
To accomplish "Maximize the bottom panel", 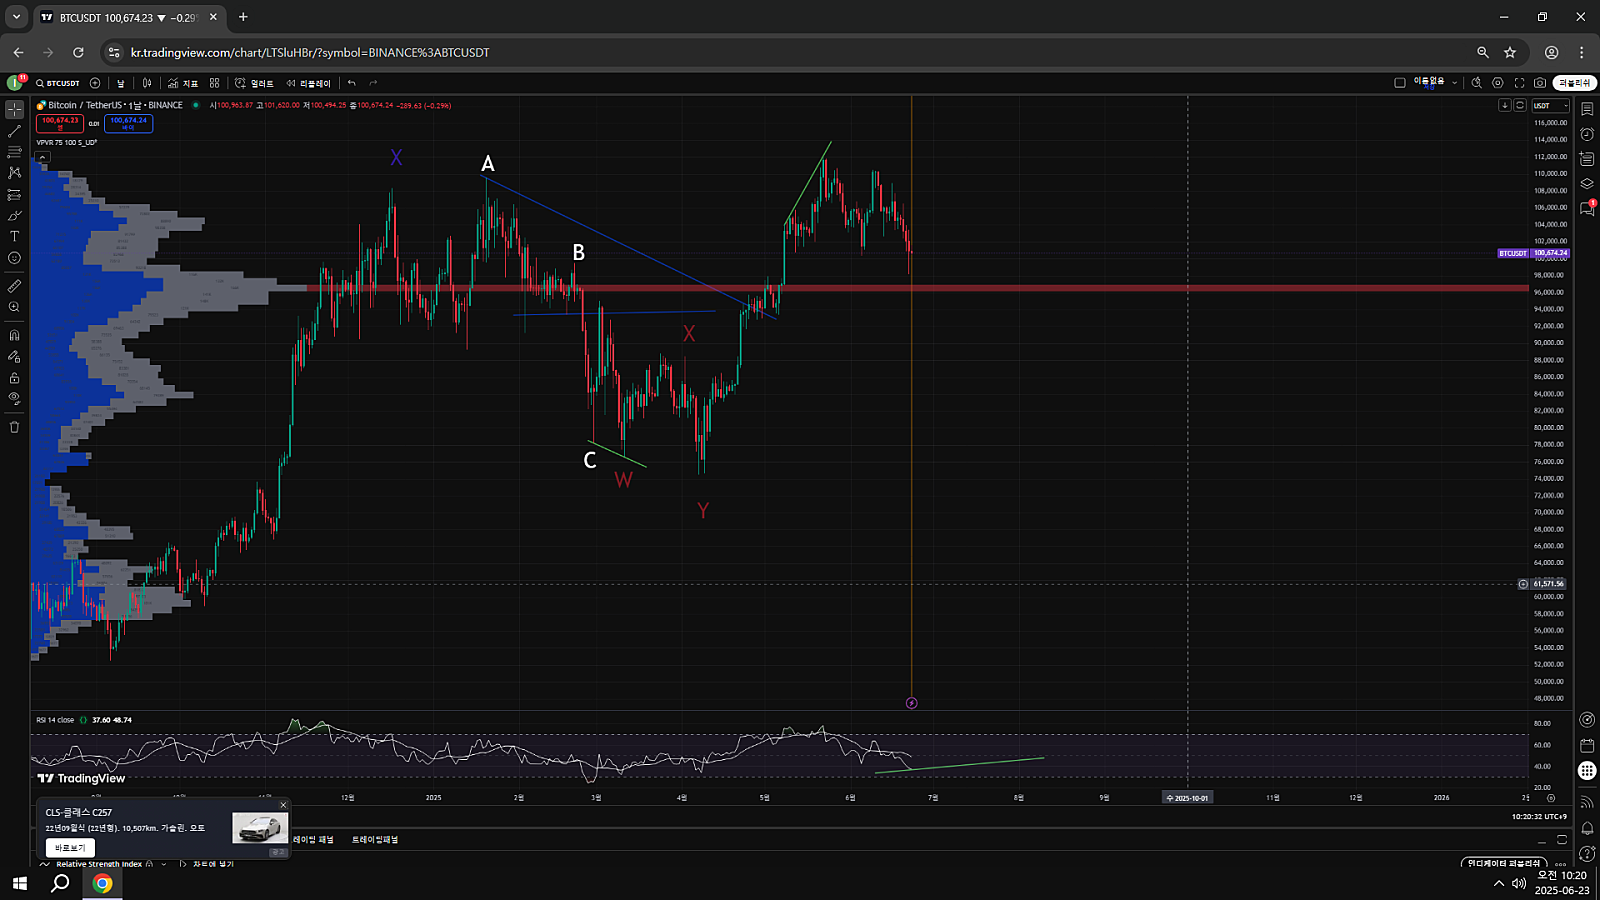I will [1562, 840].
